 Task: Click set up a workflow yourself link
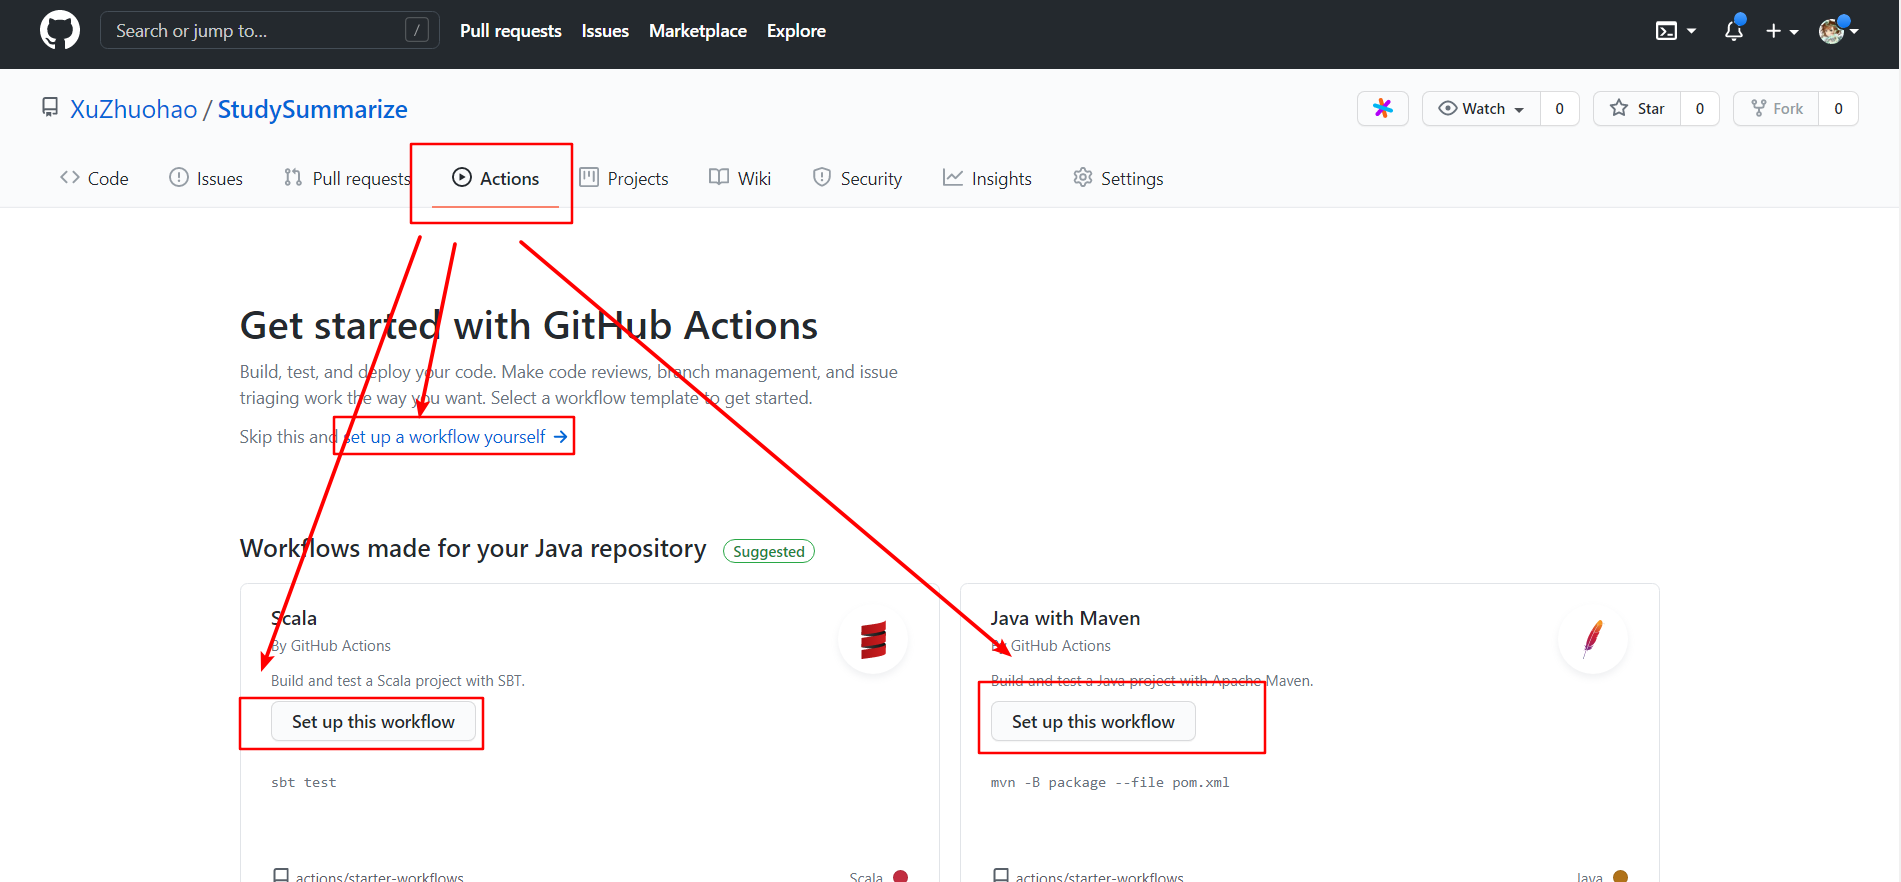pyautogui.click(x=455, y=437)
